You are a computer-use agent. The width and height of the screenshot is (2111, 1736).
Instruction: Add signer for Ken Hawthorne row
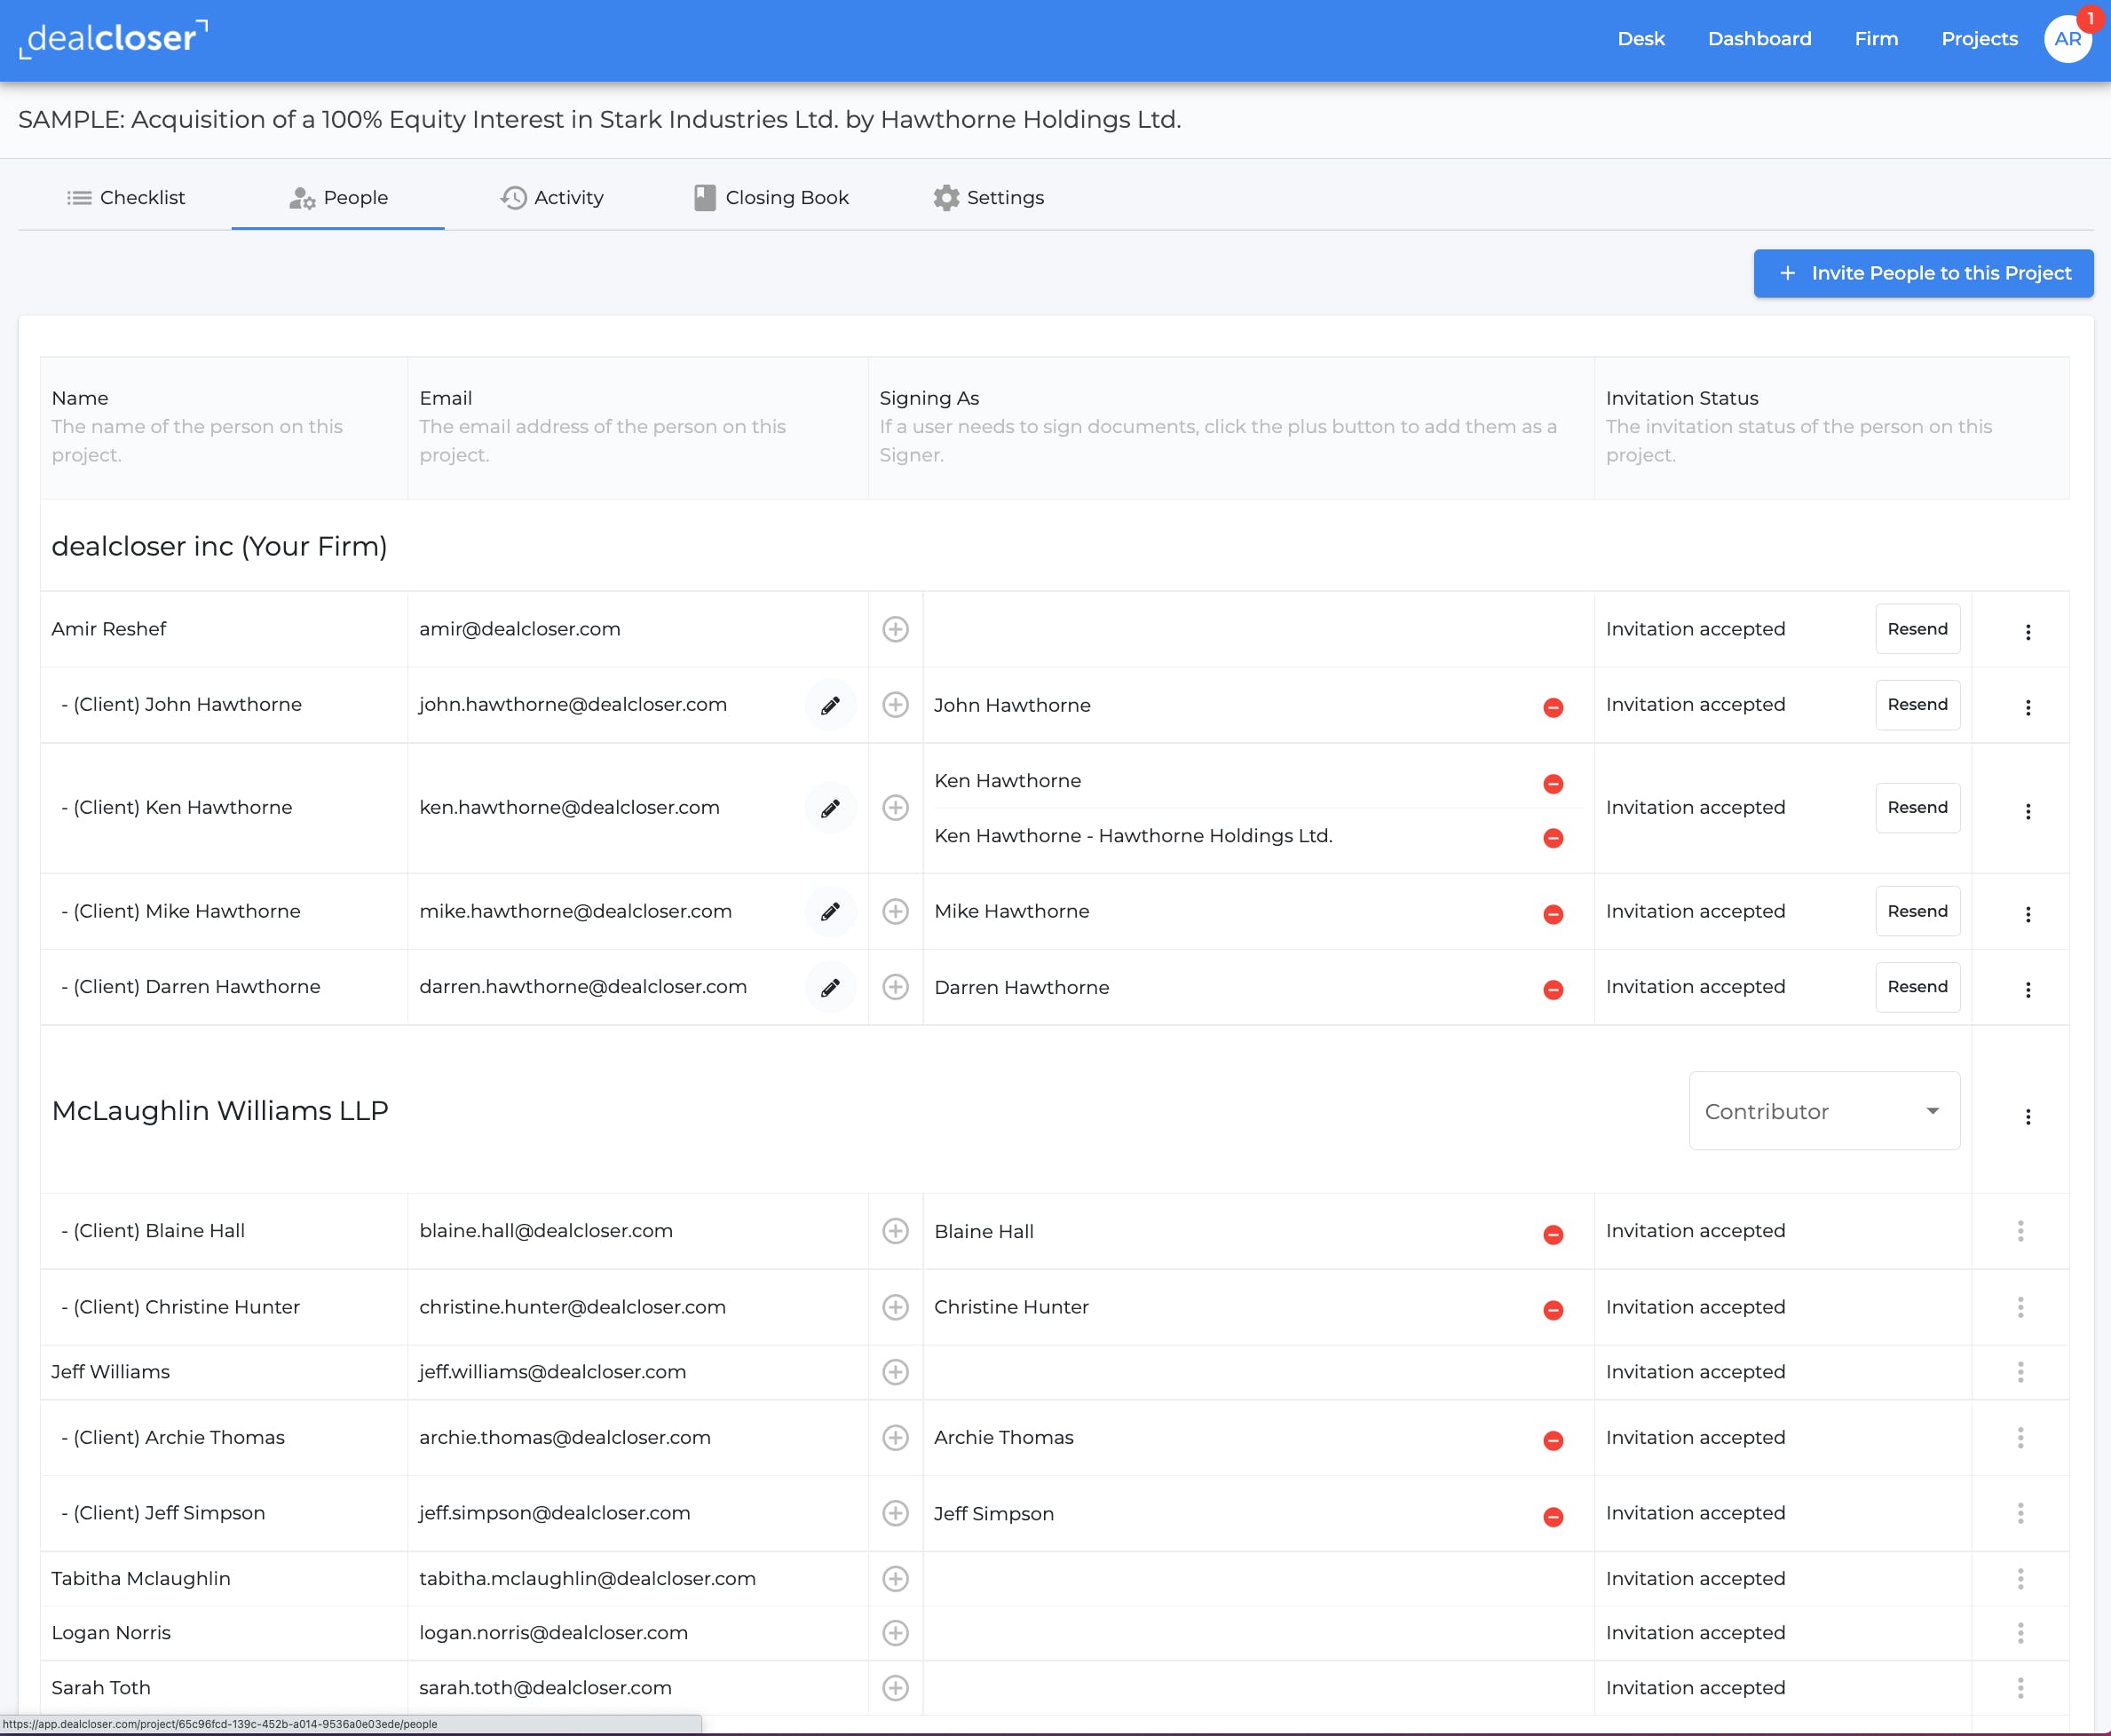pos(895,808)
